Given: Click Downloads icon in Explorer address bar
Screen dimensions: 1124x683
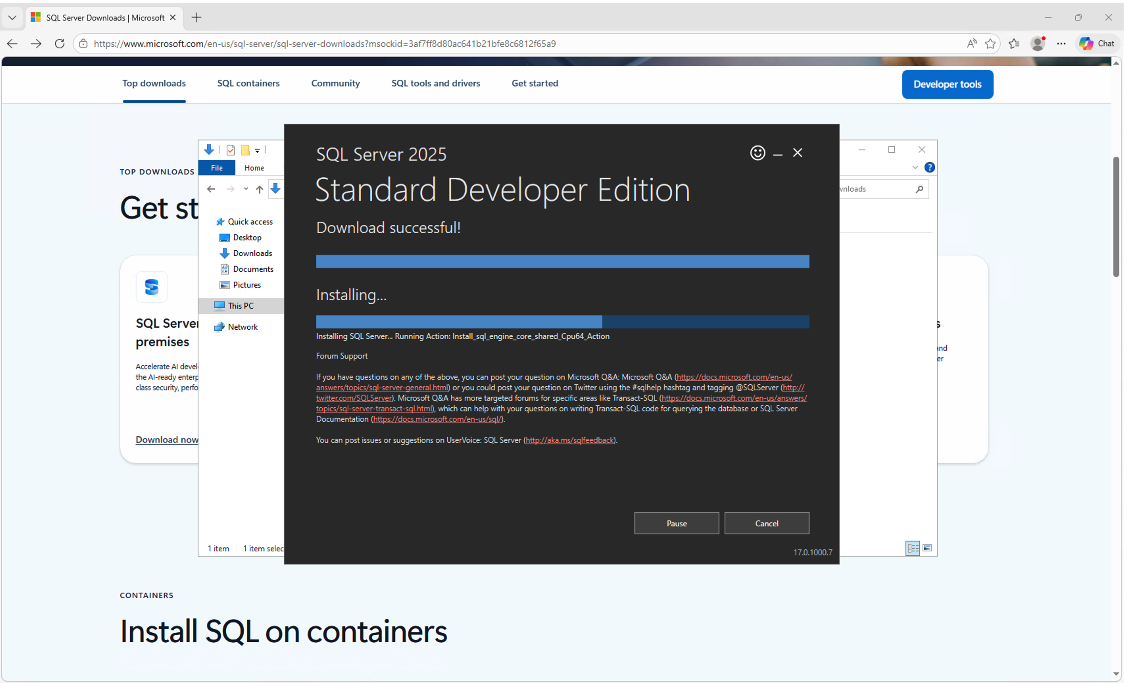Looking at the screenshot, I should click(x=275, y=188).
